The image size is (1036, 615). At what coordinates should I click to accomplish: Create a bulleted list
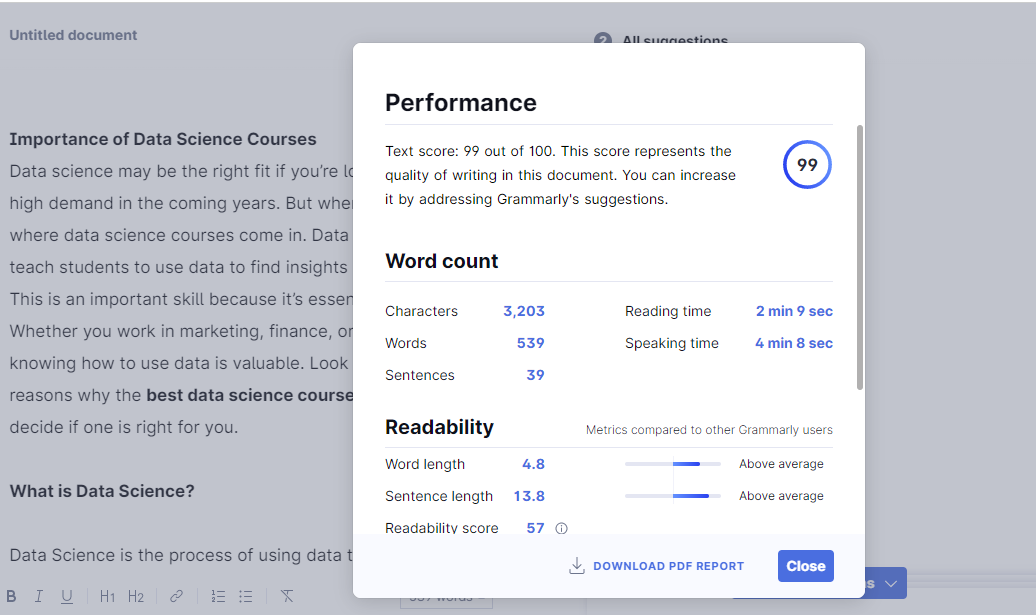pos(246,596)
